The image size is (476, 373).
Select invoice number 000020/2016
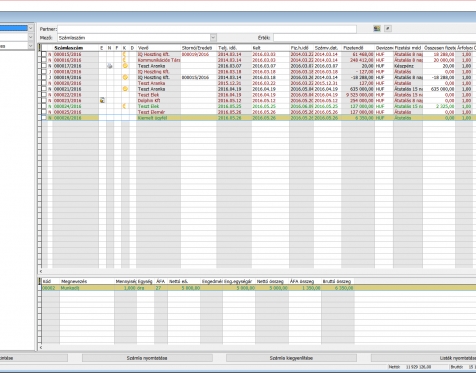[68, 83]
